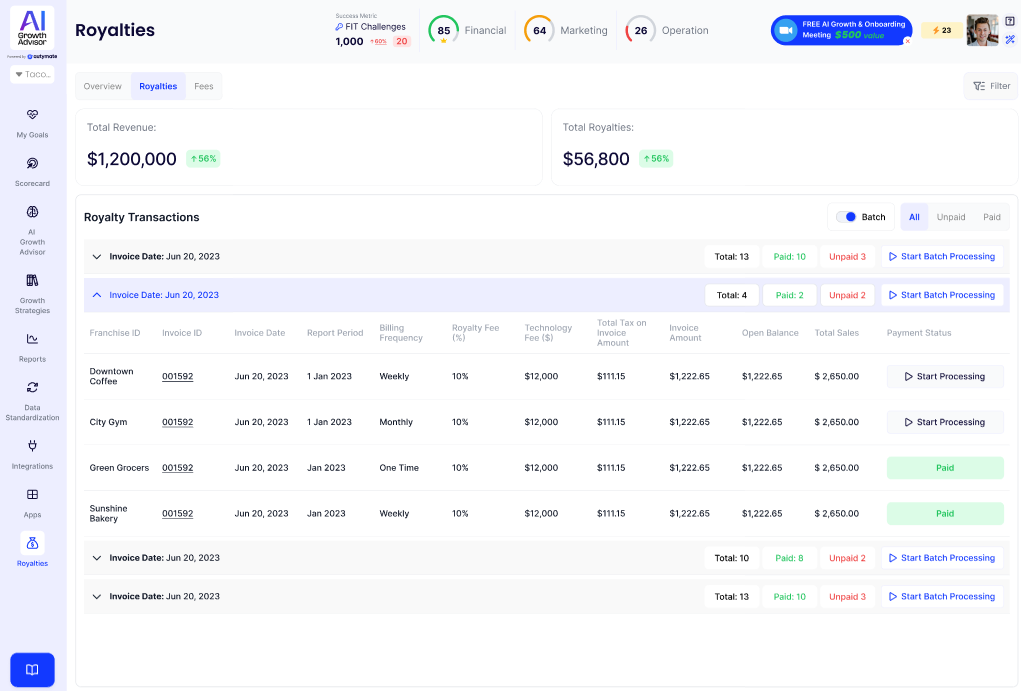Open Growth Strategies books icon
The width and height of the screenshot is (1021, 691).
pos(32,281)
